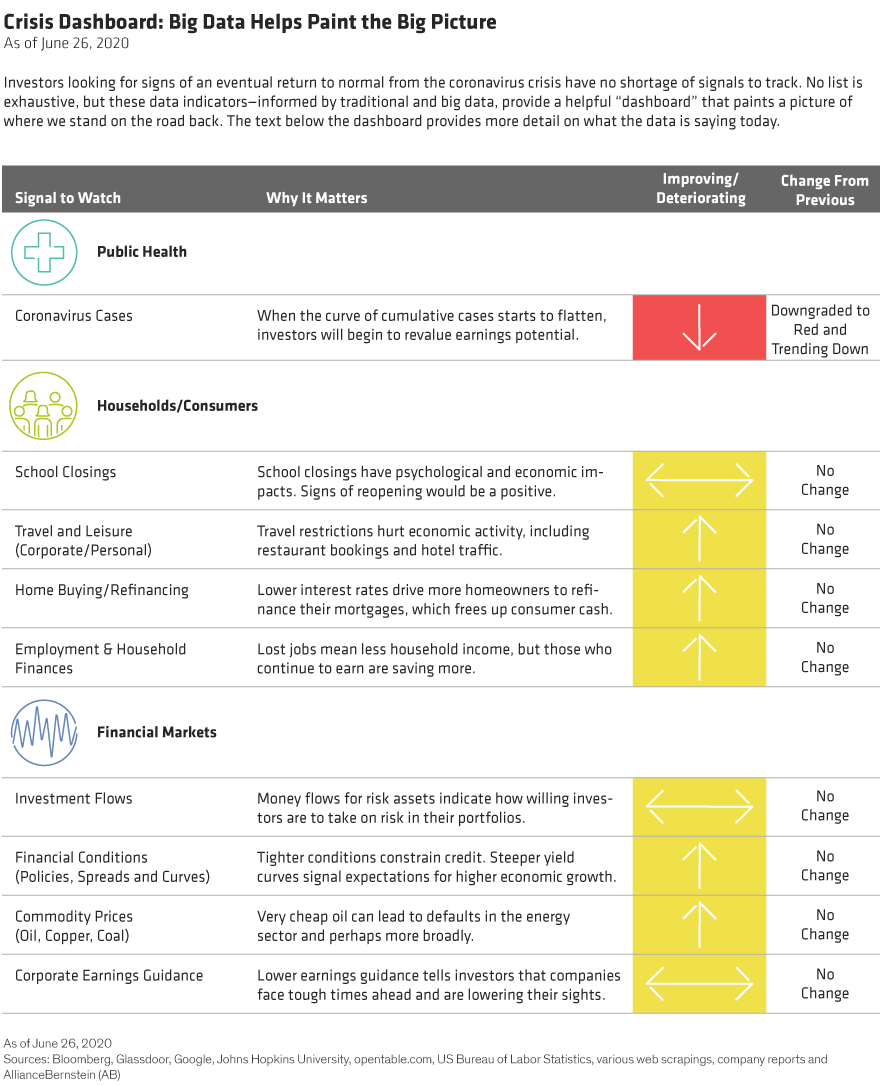Click the Crisis Dashboard title
This screenshot has width=880, height=1086.
[251, 22]
